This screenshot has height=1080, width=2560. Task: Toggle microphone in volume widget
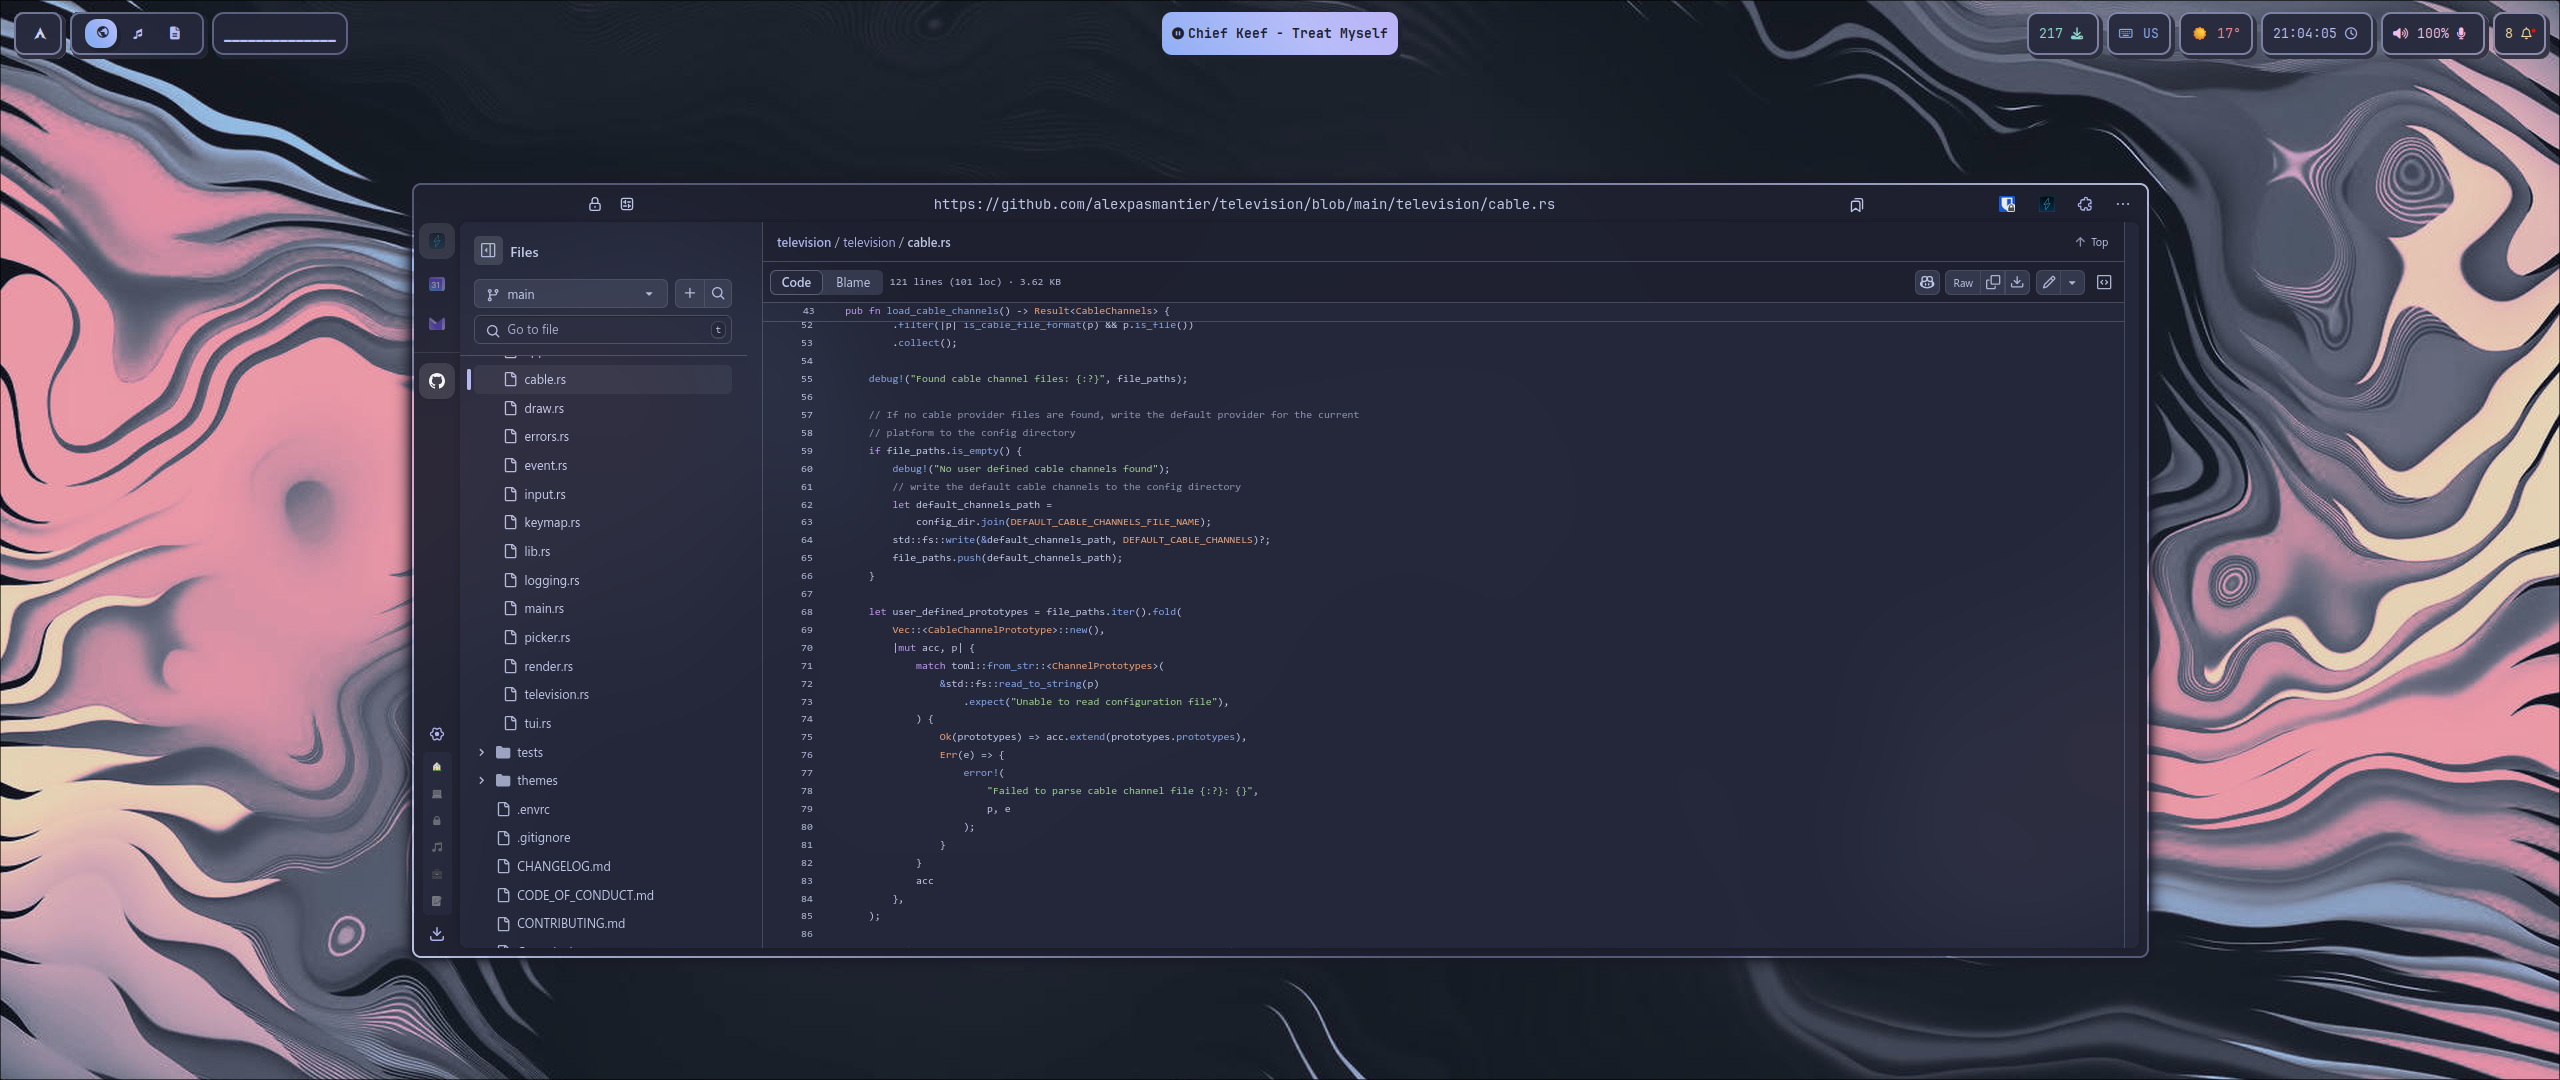pos(2461,33)
